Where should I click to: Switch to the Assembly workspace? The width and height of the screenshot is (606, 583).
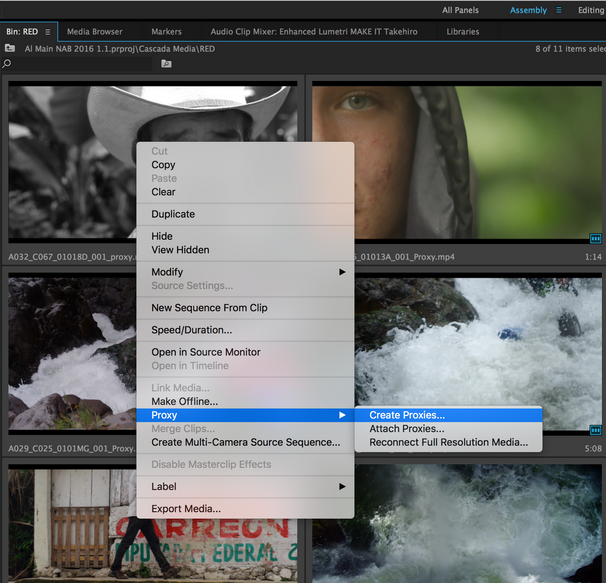point(528,10)
